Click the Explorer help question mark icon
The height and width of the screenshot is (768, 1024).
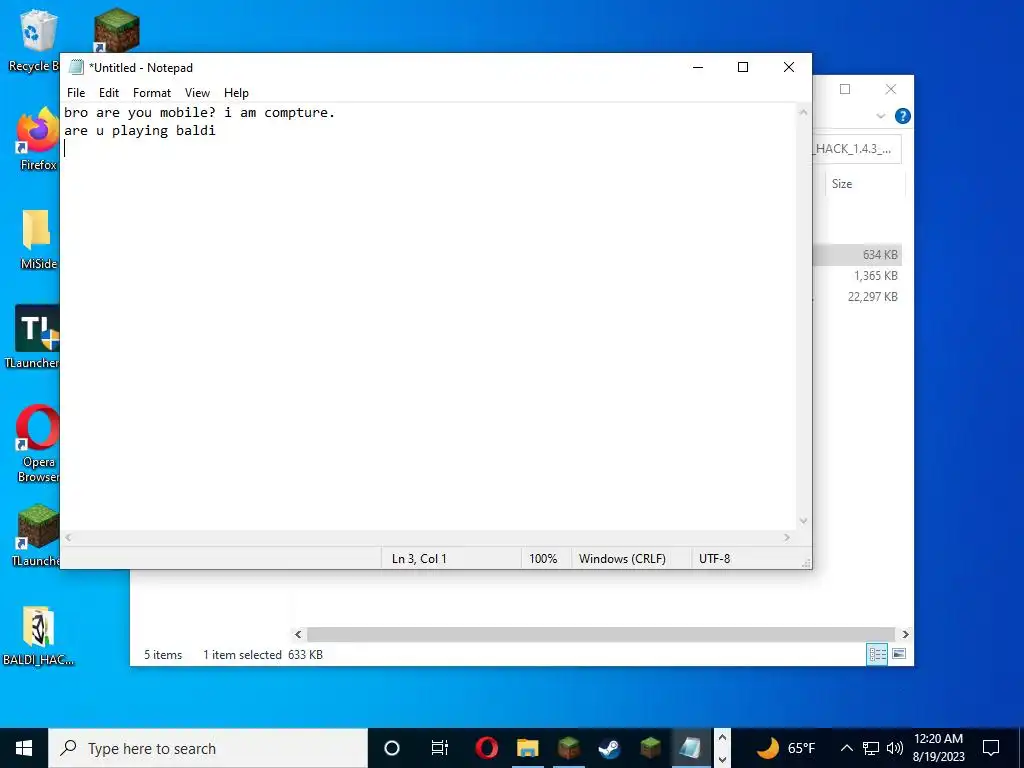point(903,116)
